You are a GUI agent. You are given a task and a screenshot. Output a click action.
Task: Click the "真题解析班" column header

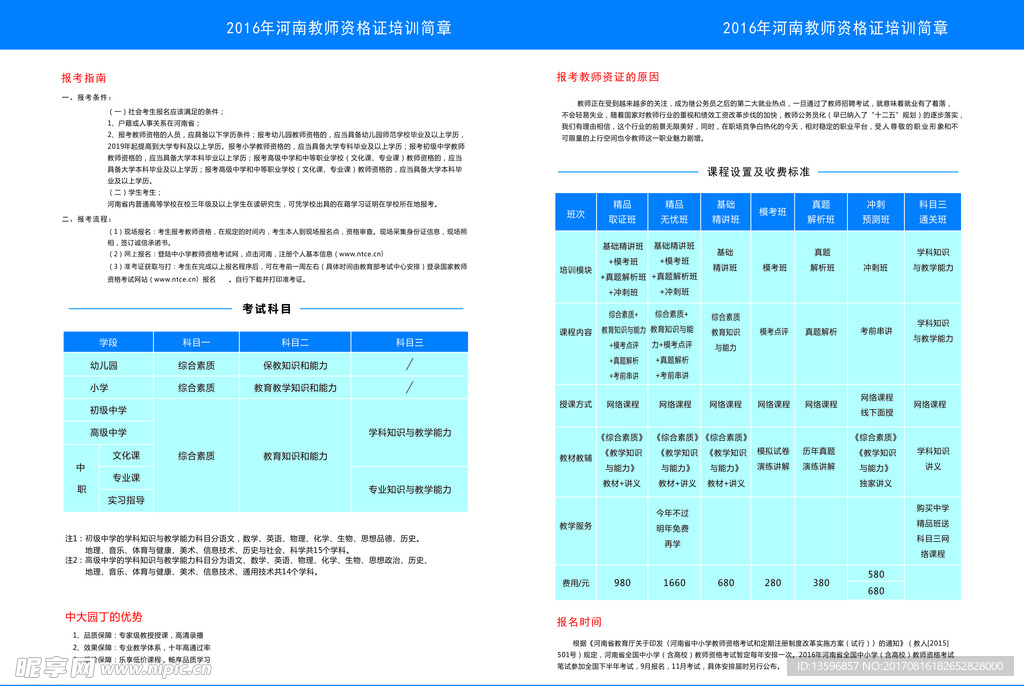click(821, 212)
